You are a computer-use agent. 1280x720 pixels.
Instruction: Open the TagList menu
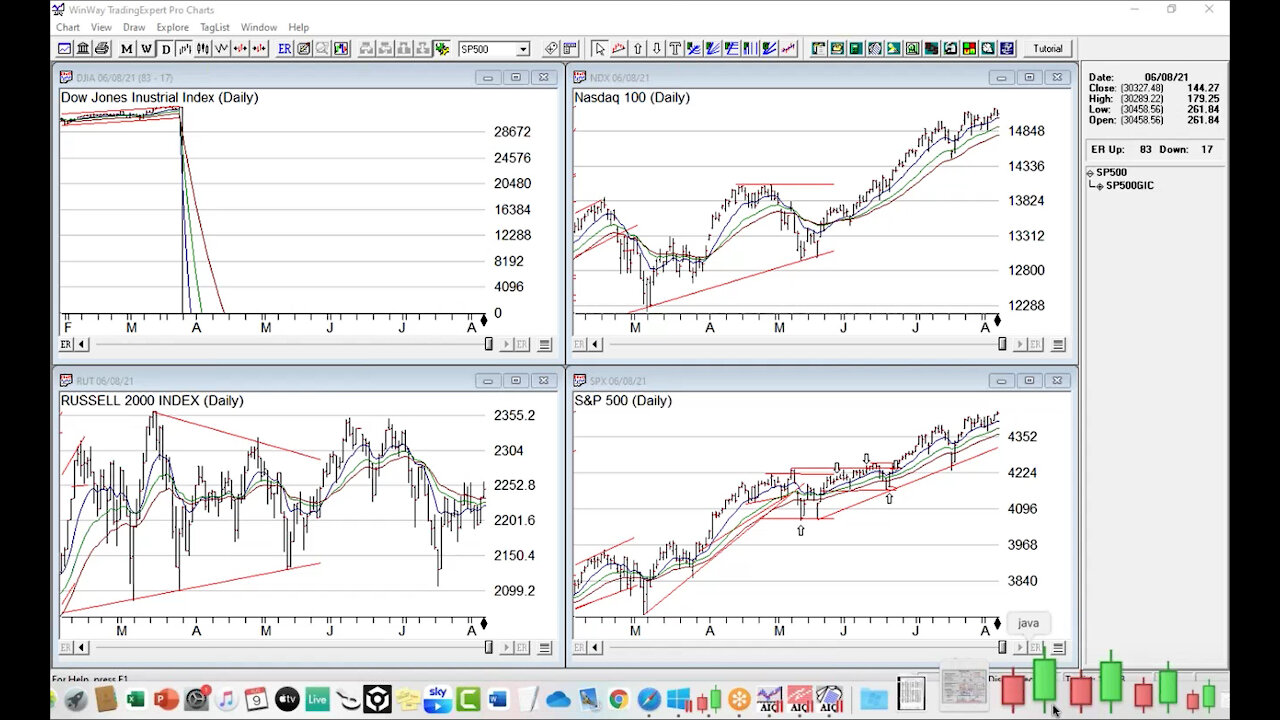(x=214, y=27)
